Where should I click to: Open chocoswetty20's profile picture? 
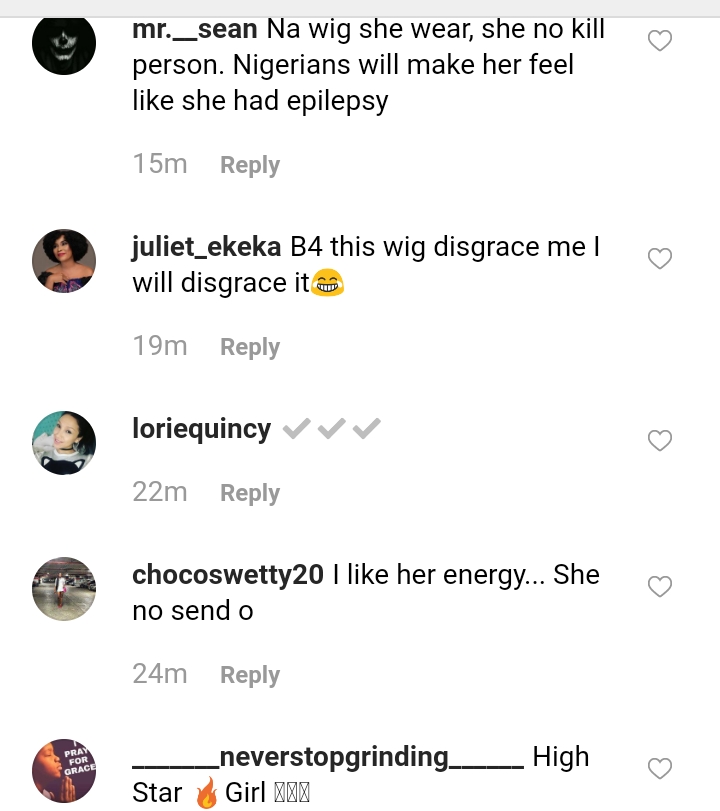pos(64,589)
